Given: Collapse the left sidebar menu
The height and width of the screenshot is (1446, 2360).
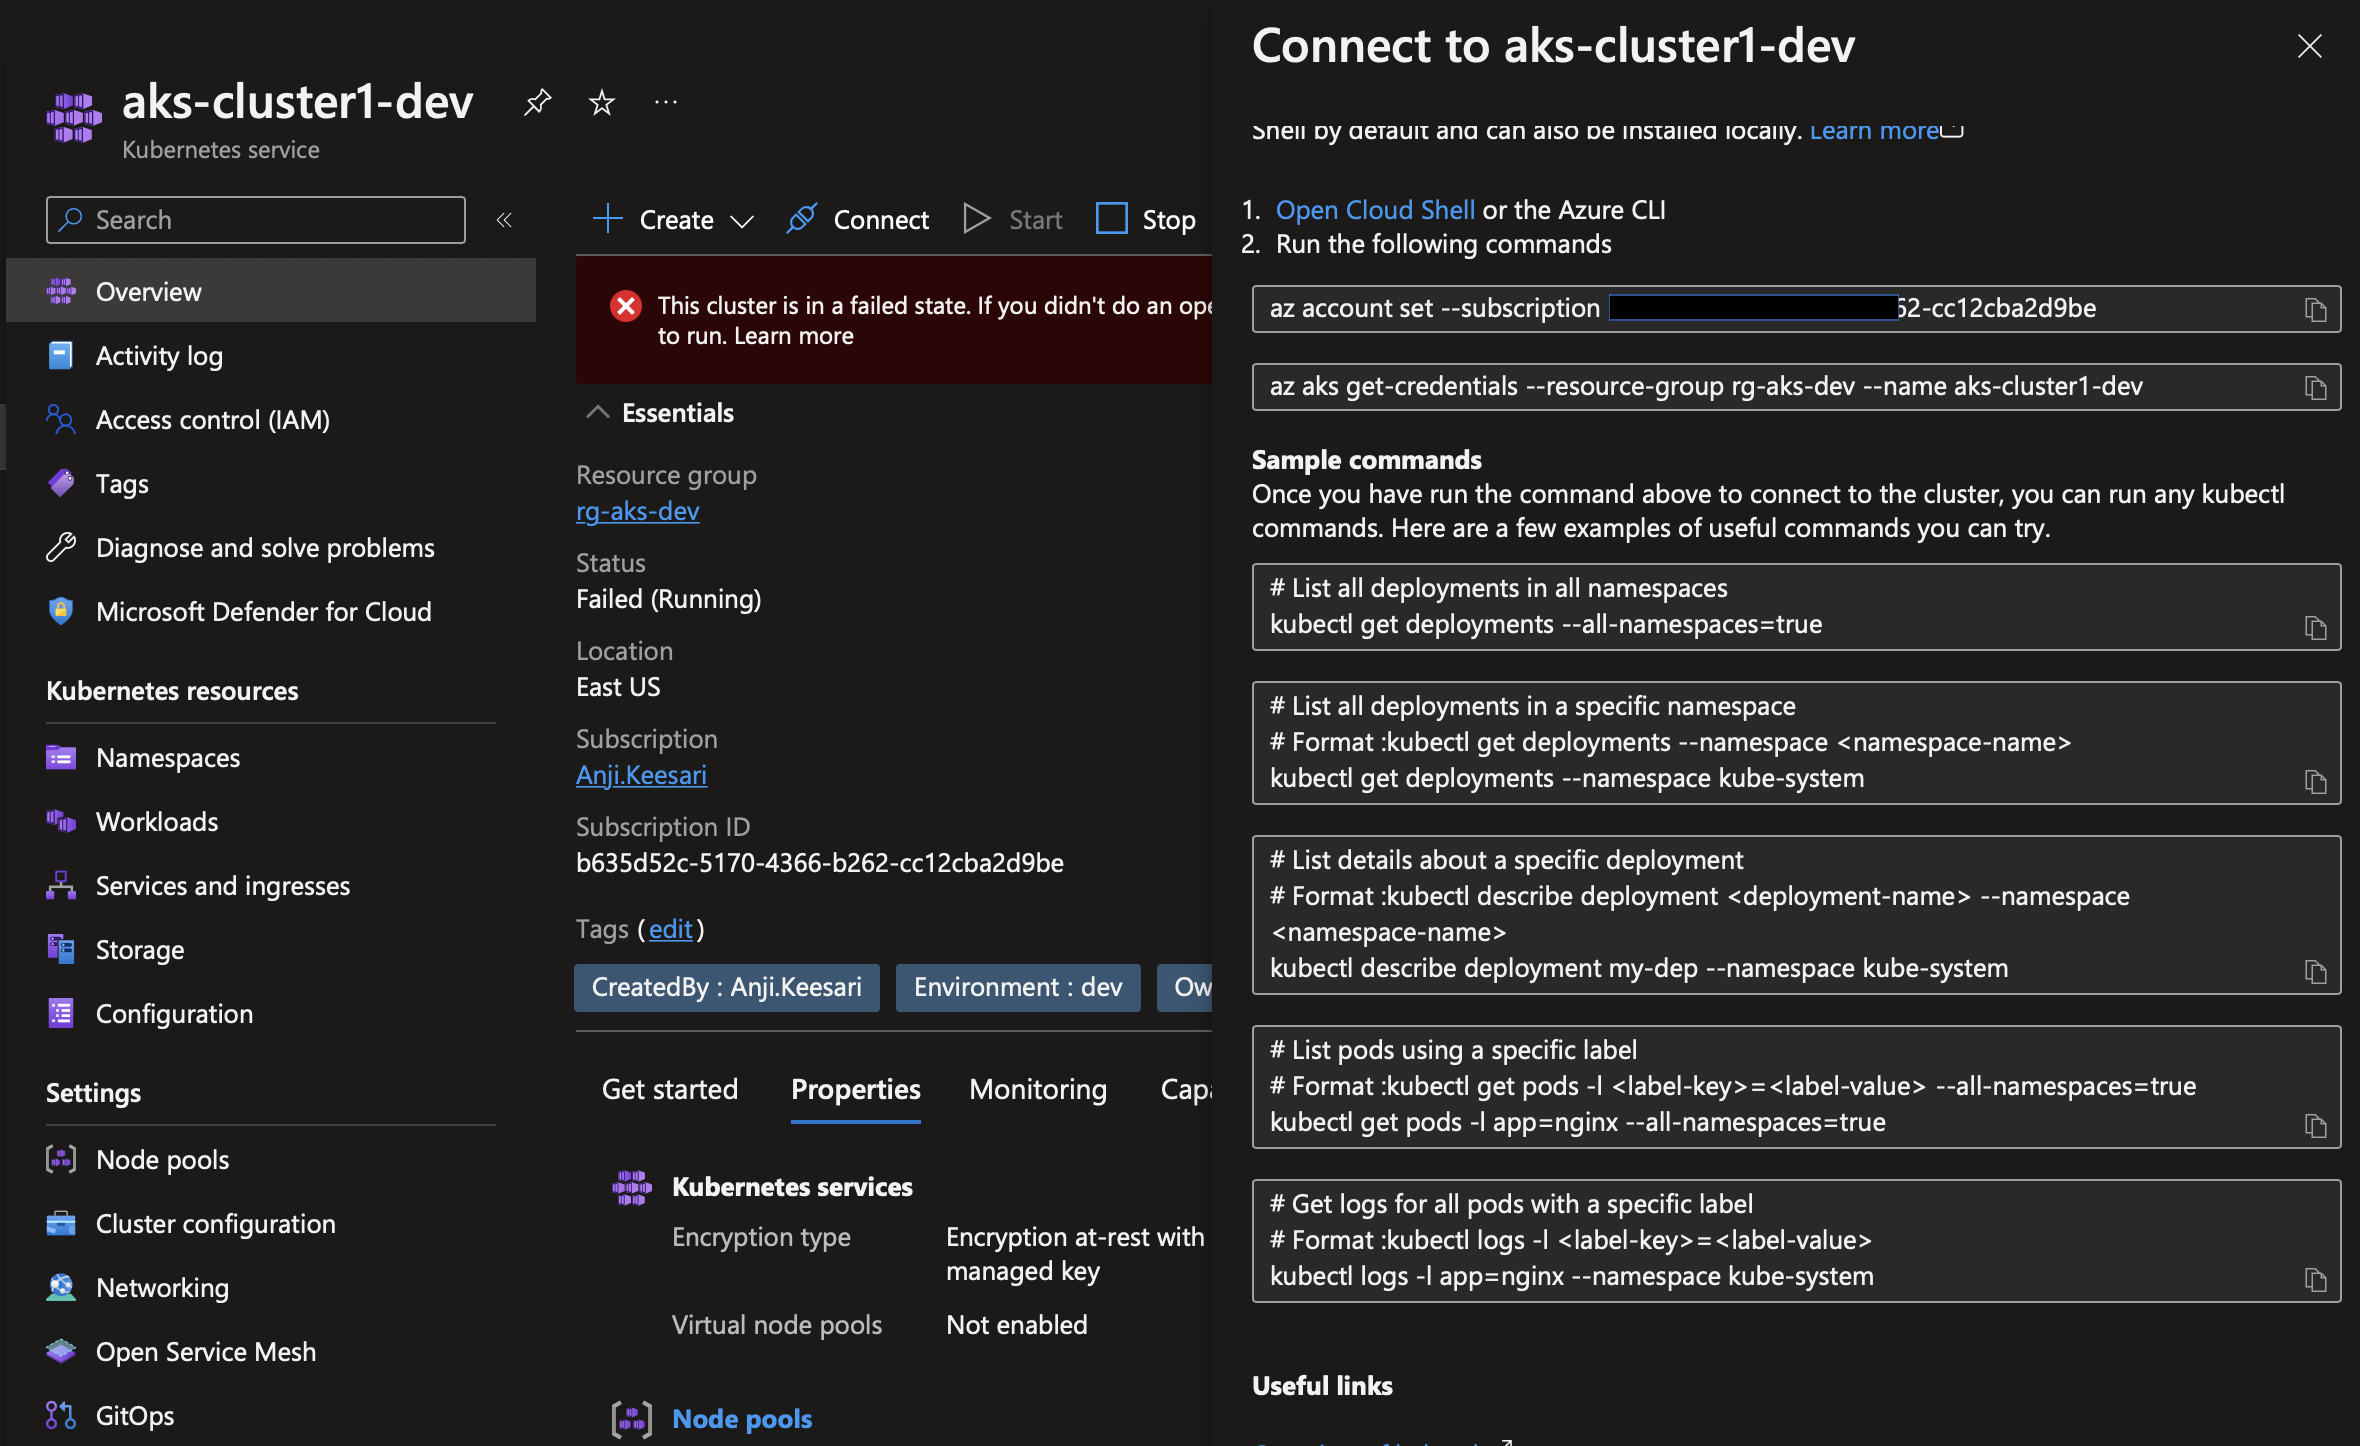Looking at the screenshot, I should coord(504,220).
